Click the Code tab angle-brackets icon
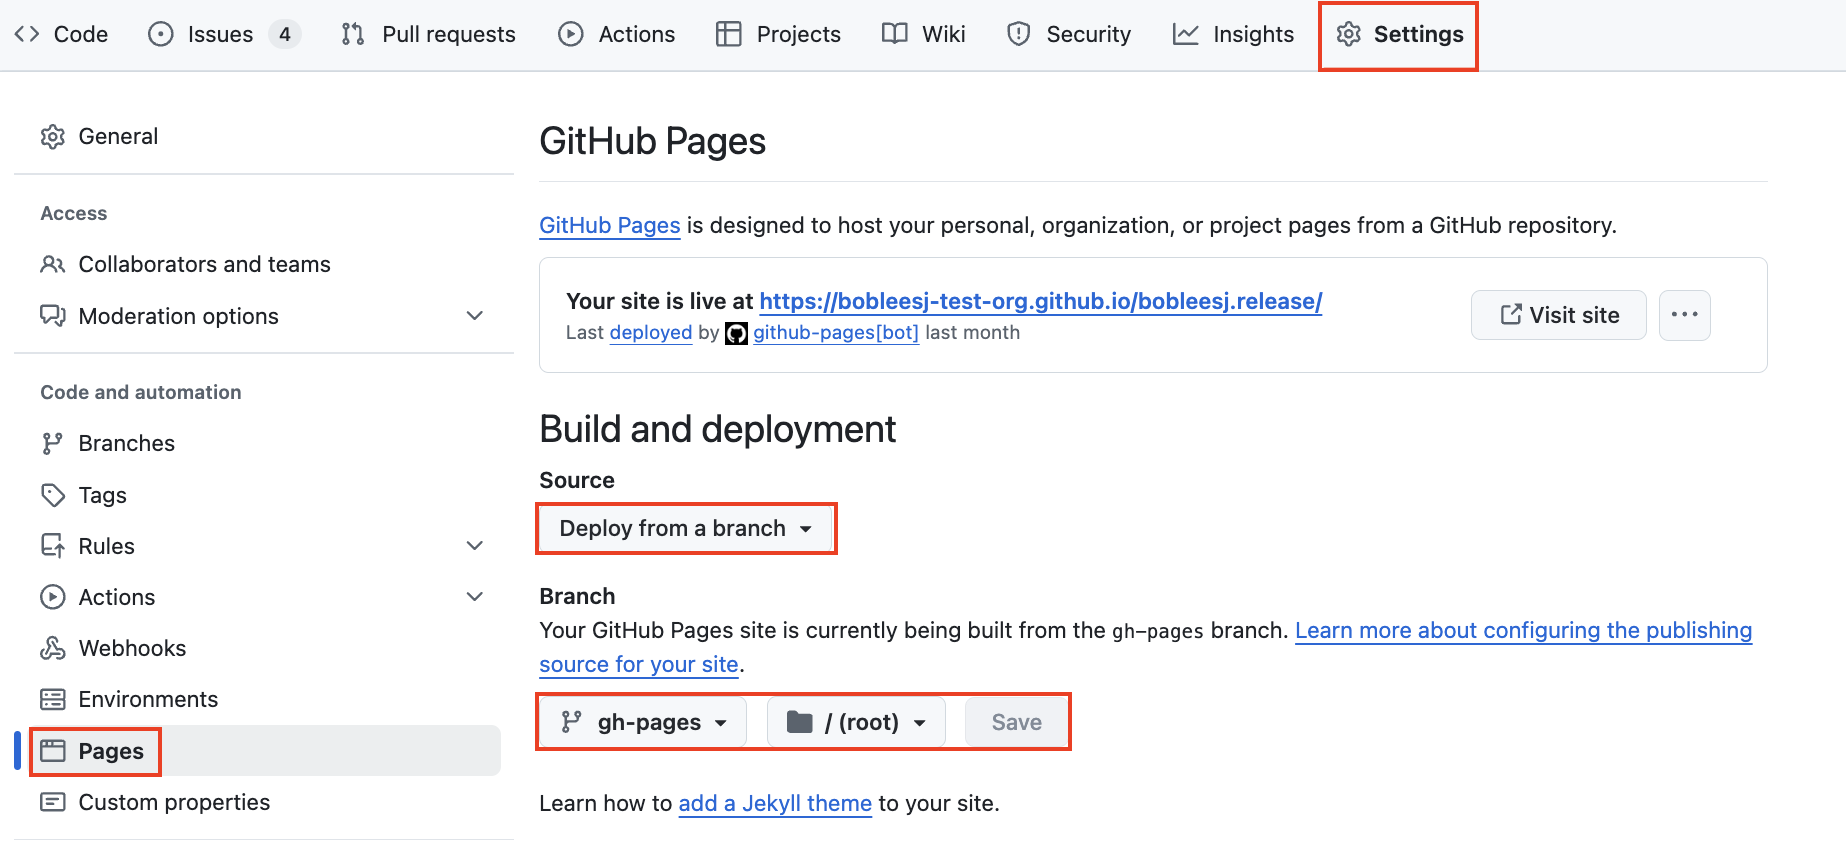1846x844 pixels. [x=27, y=34]
